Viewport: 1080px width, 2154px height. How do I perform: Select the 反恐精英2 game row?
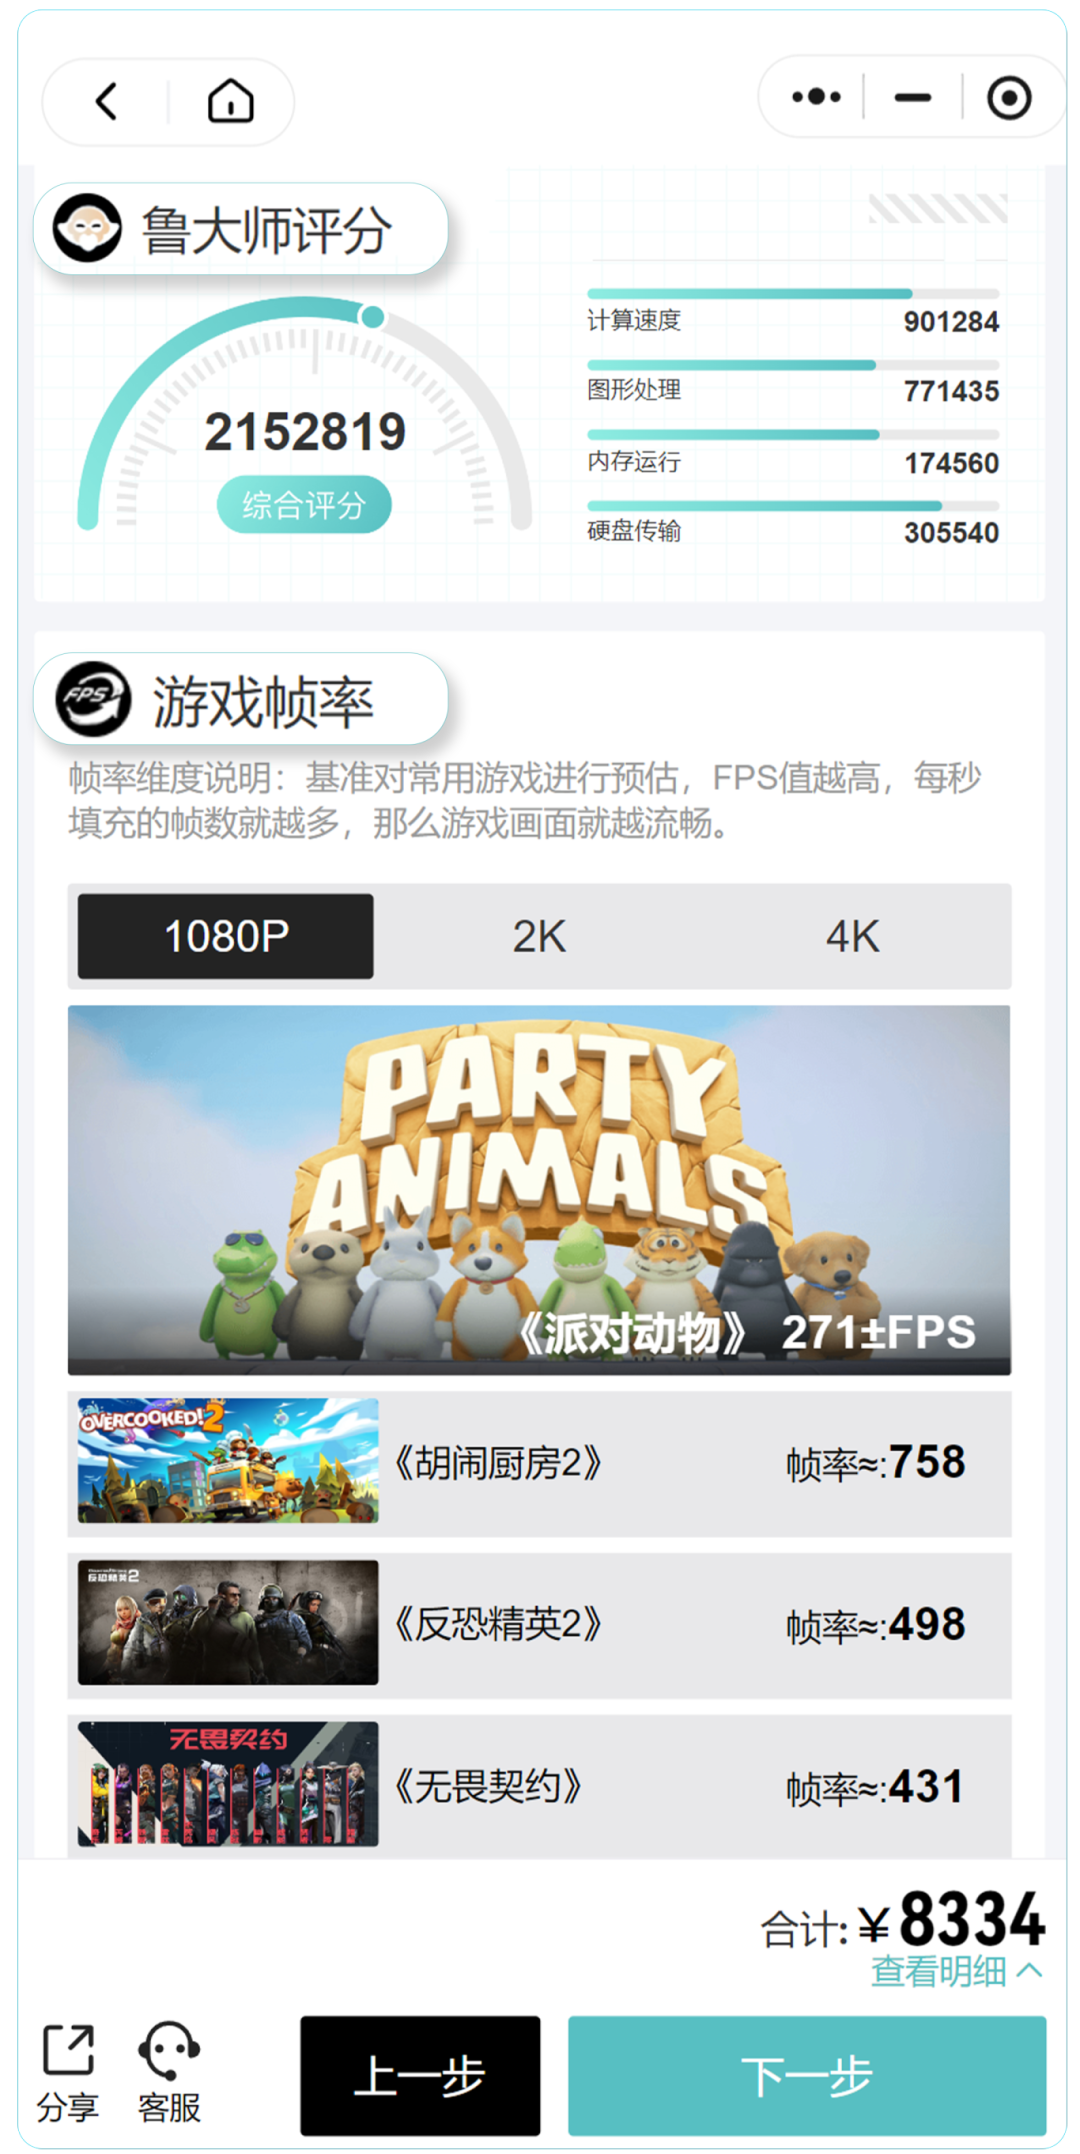click(539, 1625)
